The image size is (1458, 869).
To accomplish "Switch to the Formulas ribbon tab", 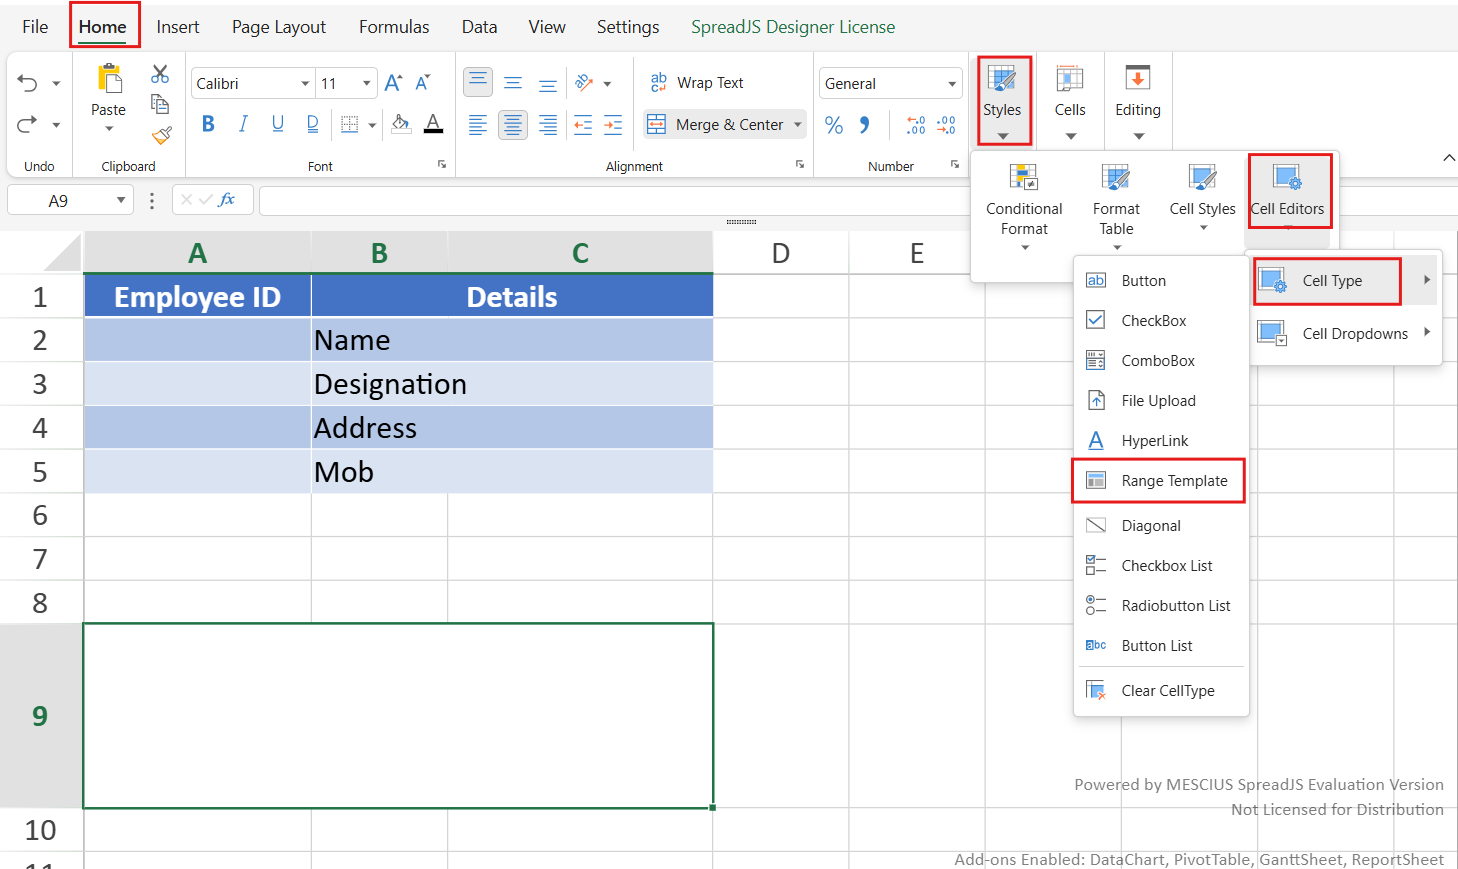I will [394, 27].
